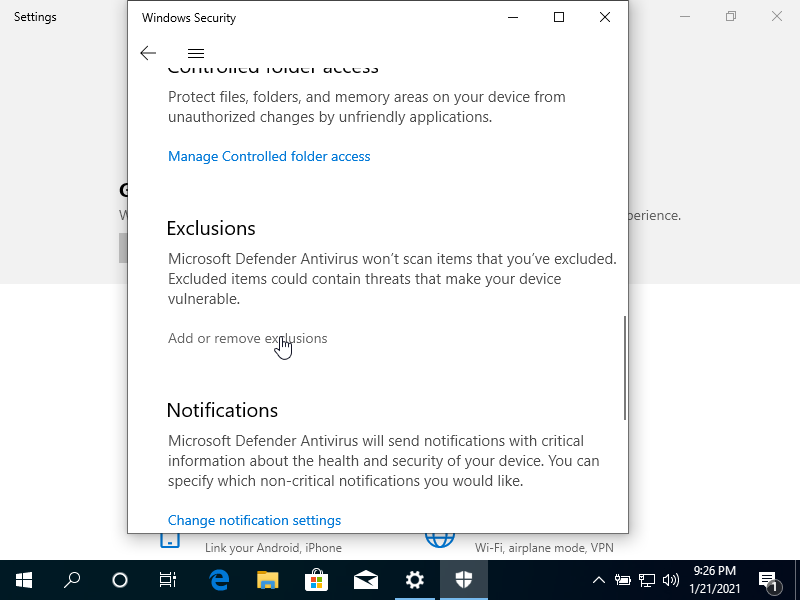Open the volume speaker tray icon
Viewport: 800px width, 600px height.
click(671, 580)
